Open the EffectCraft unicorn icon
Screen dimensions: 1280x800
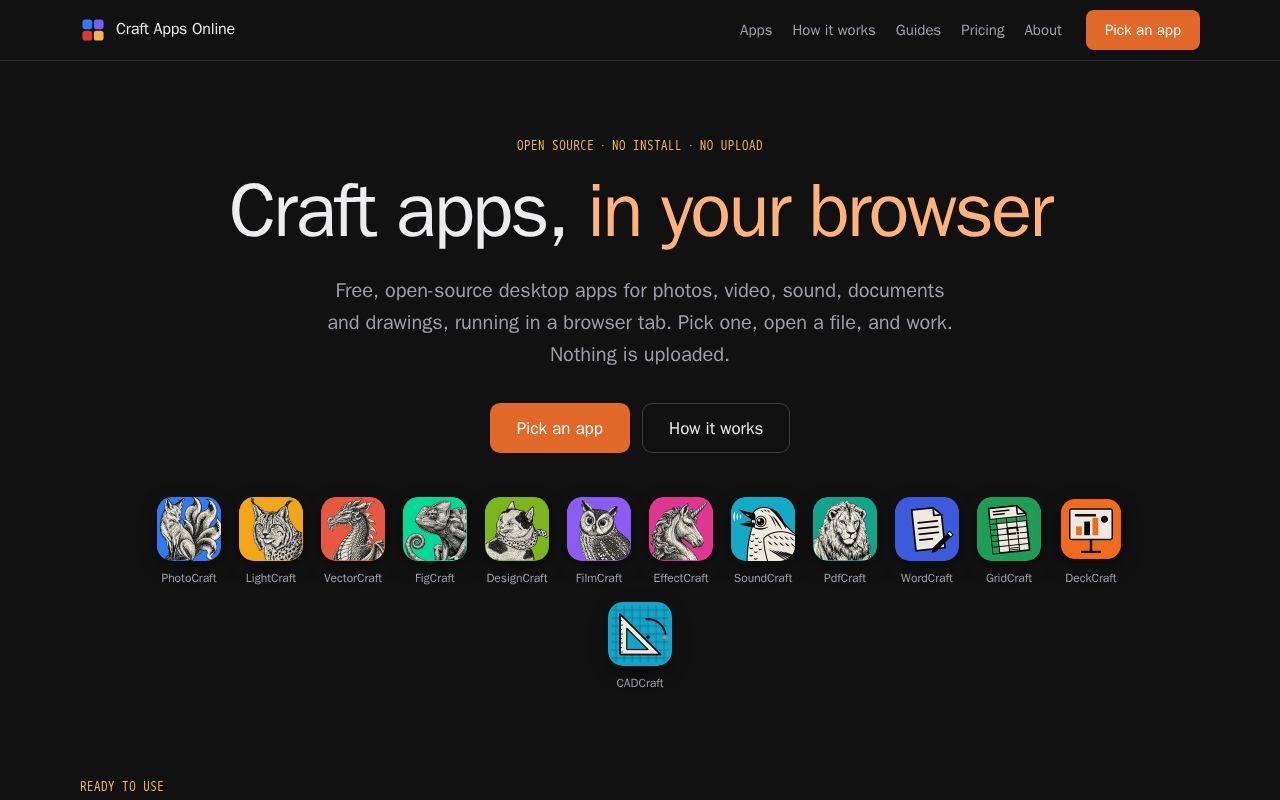[681, 529]
